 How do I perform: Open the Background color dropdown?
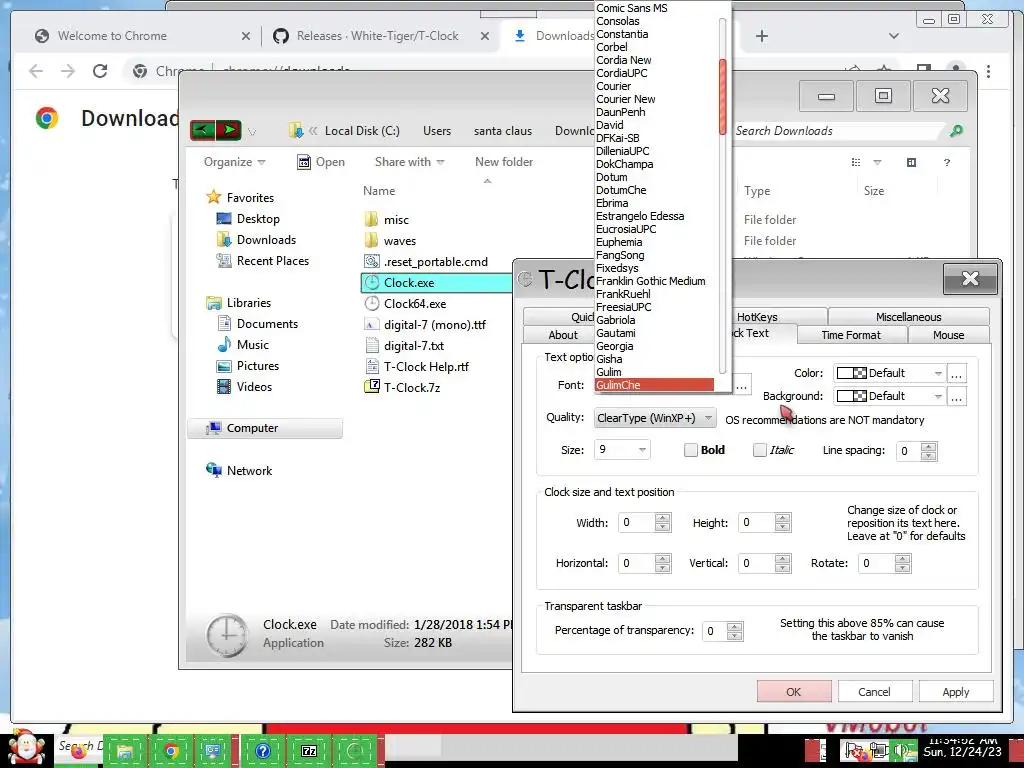tap(889, 396)
